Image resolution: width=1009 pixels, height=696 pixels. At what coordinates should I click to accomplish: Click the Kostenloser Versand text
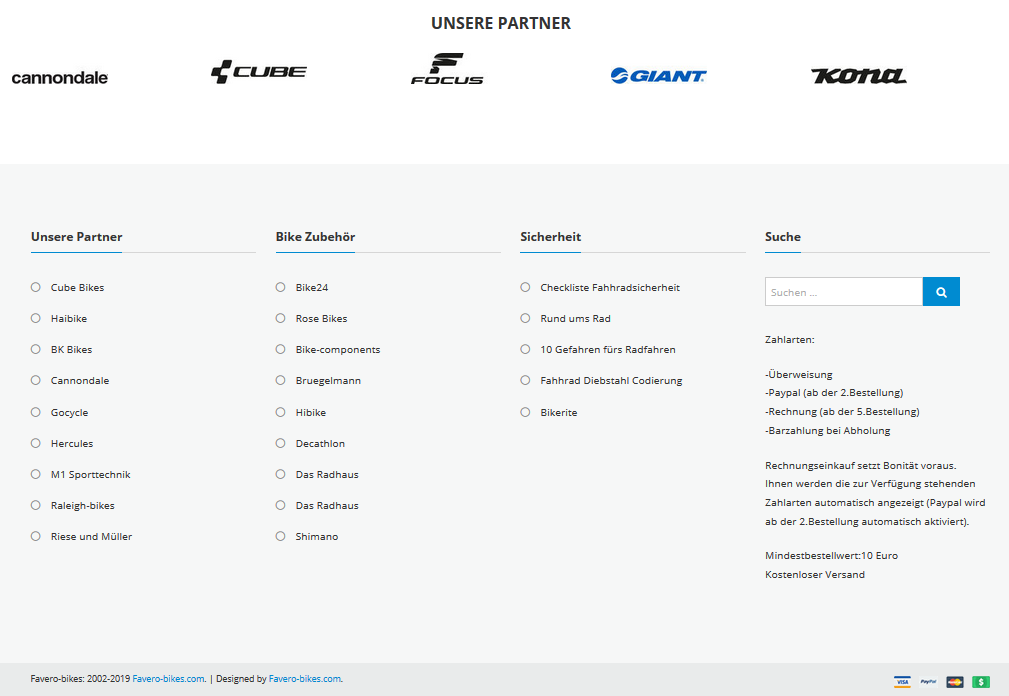[815, 575]
